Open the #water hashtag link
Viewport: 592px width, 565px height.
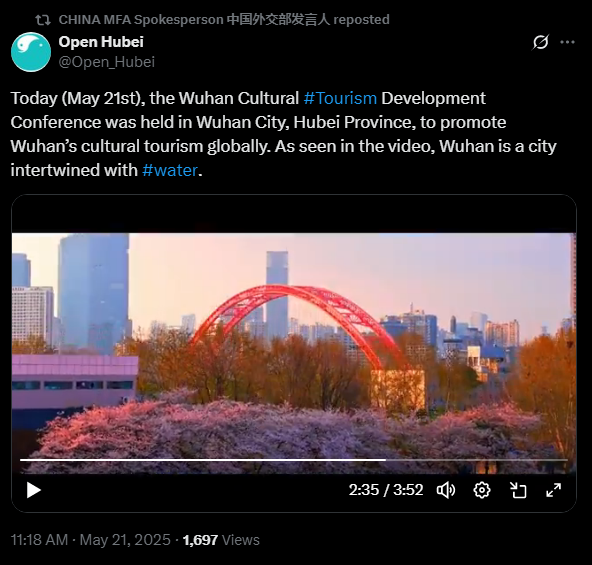tap(170, 170)
